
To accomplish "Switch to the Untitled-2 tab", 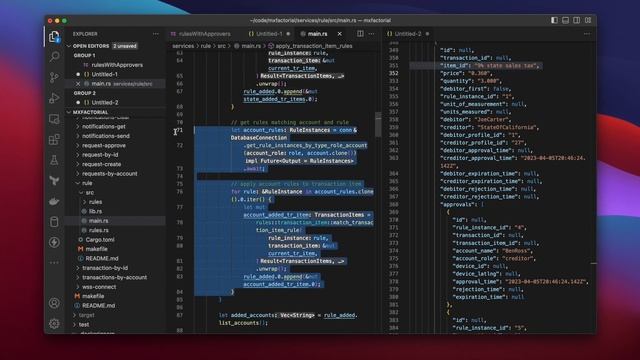I will [408, 34].
